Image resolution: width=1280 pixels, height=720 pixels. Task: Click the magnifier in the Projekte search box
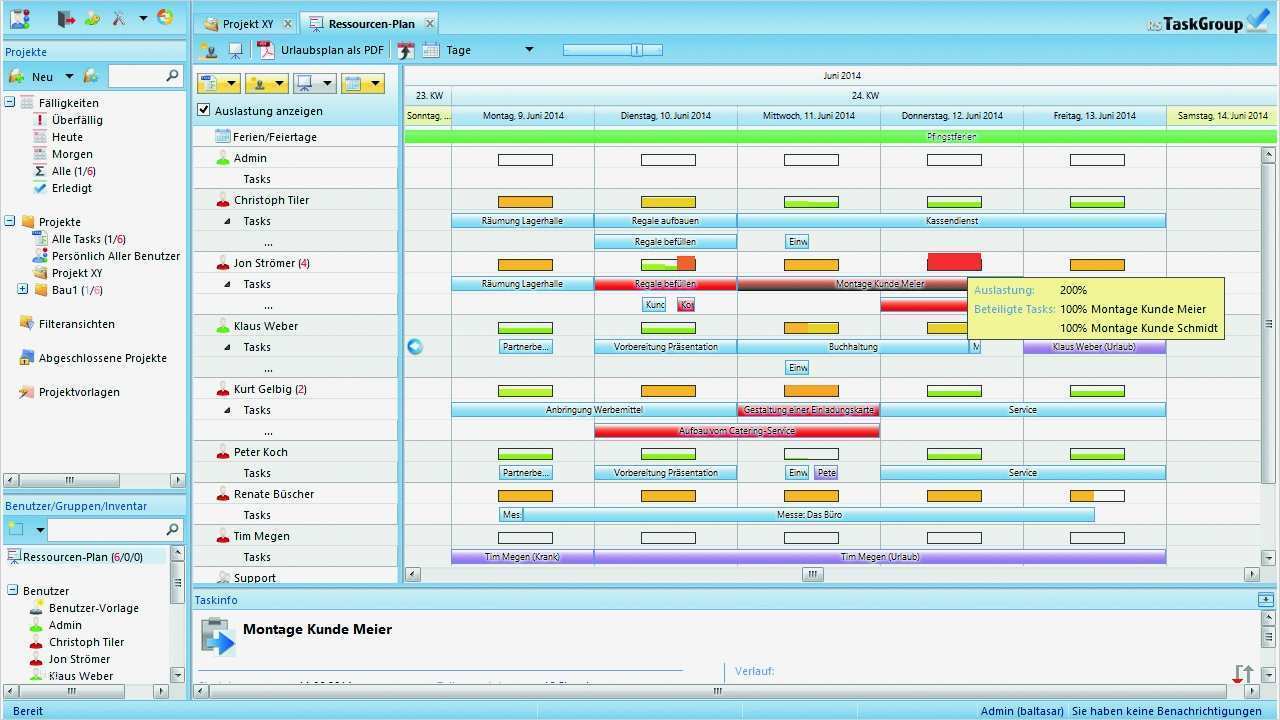[x=172, y=76]
